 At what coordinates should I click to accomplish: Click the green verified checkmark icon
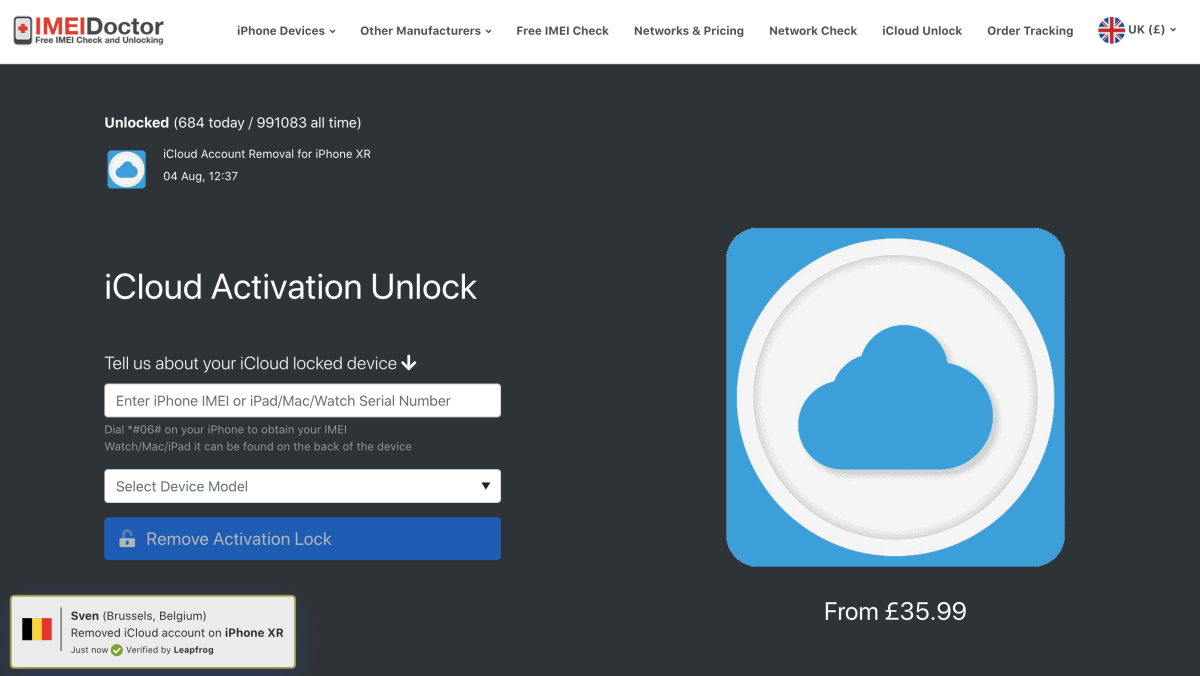(117, 650)
